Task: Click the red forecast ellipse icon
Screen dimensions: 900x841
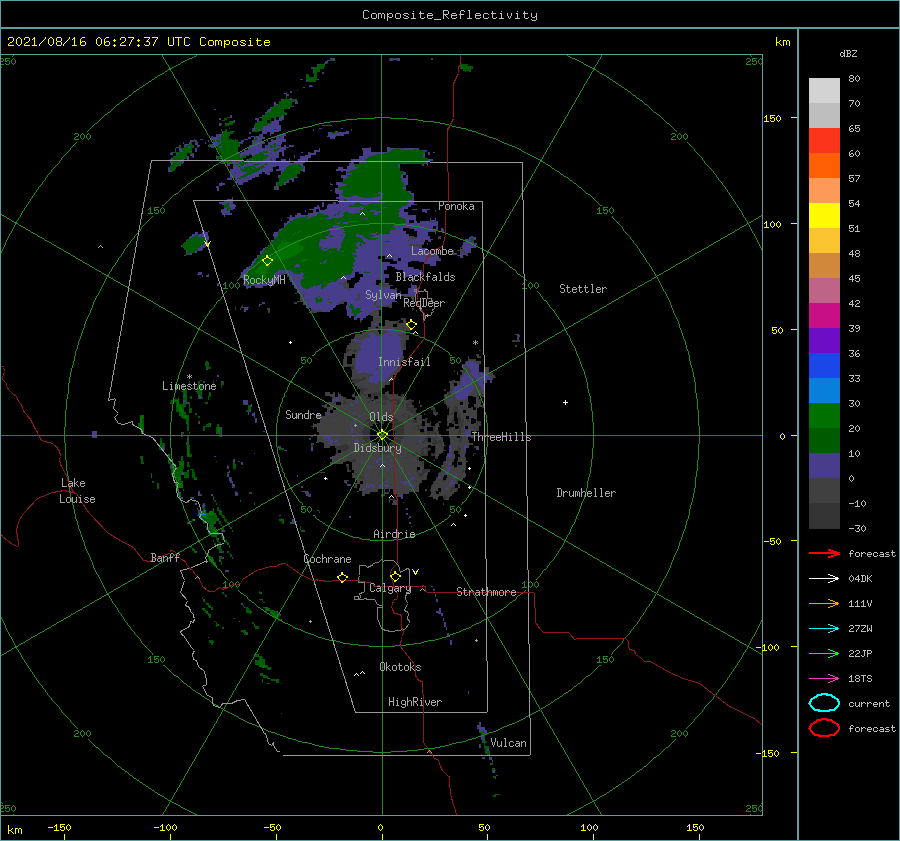Action: [x=824, y=728]
